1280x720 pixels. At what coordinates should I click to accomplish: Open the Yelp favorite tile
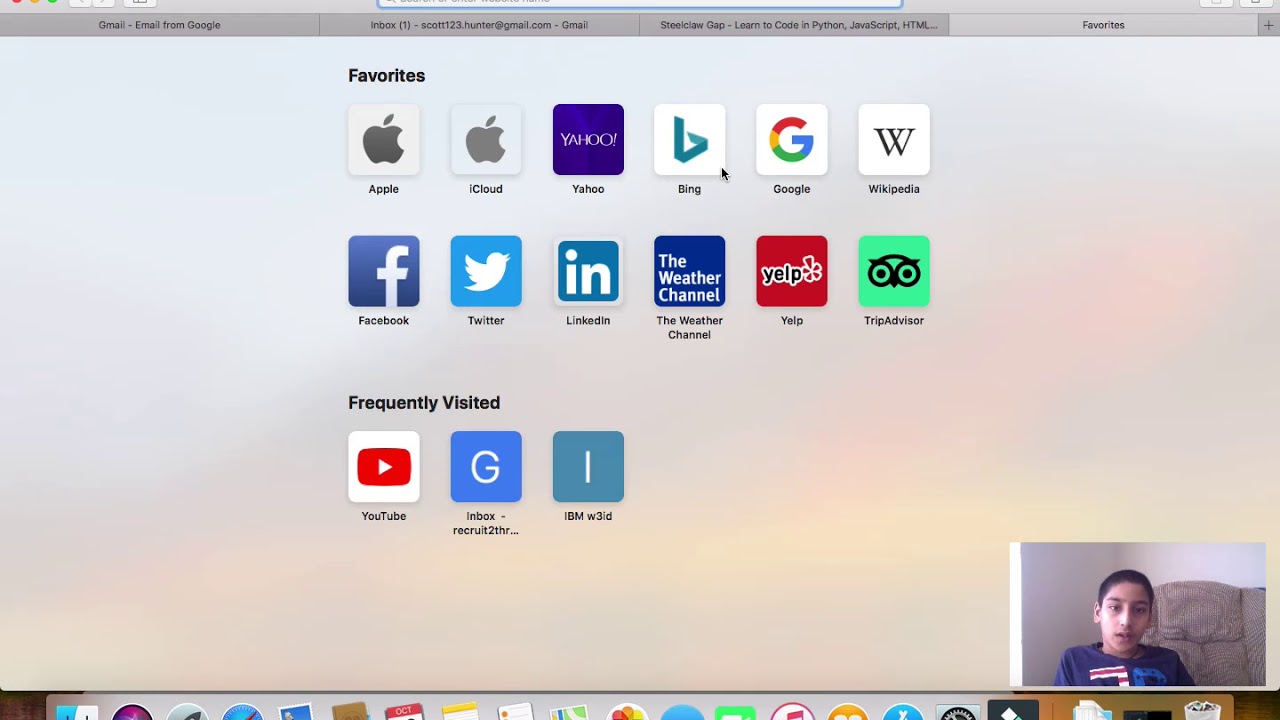(792, 271)
